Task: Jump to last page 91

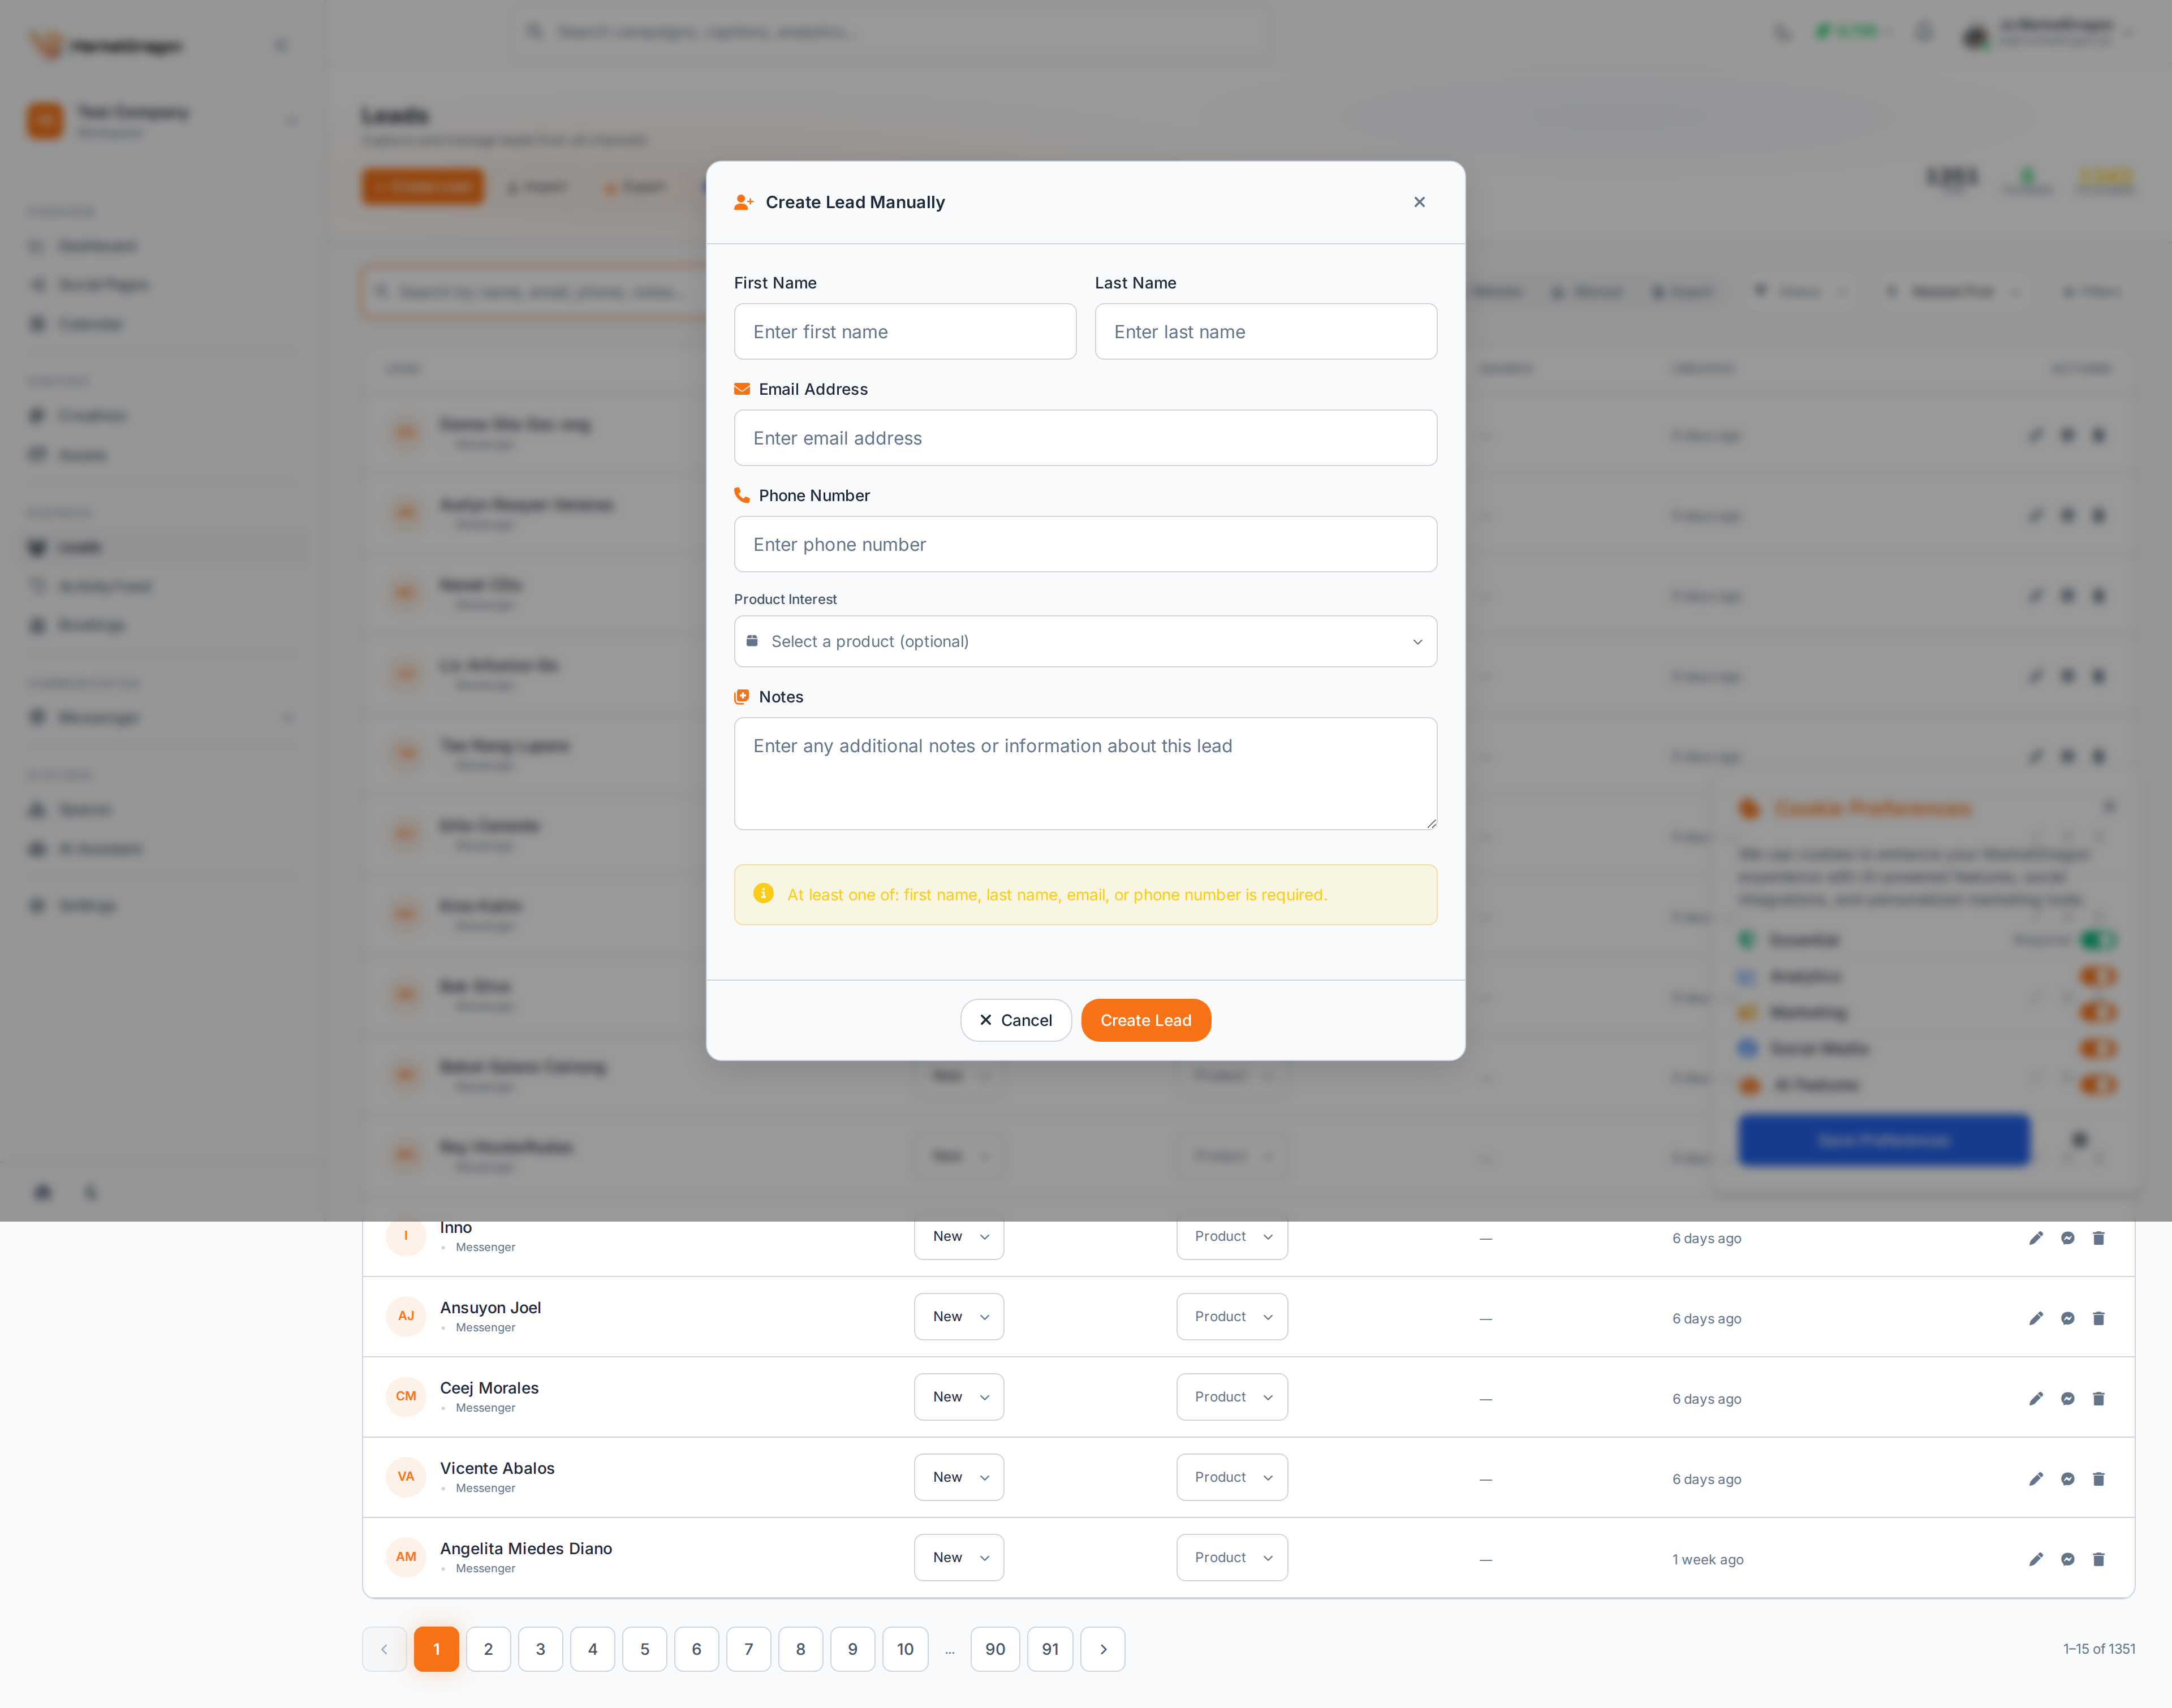Action: click(1050, 1649)
